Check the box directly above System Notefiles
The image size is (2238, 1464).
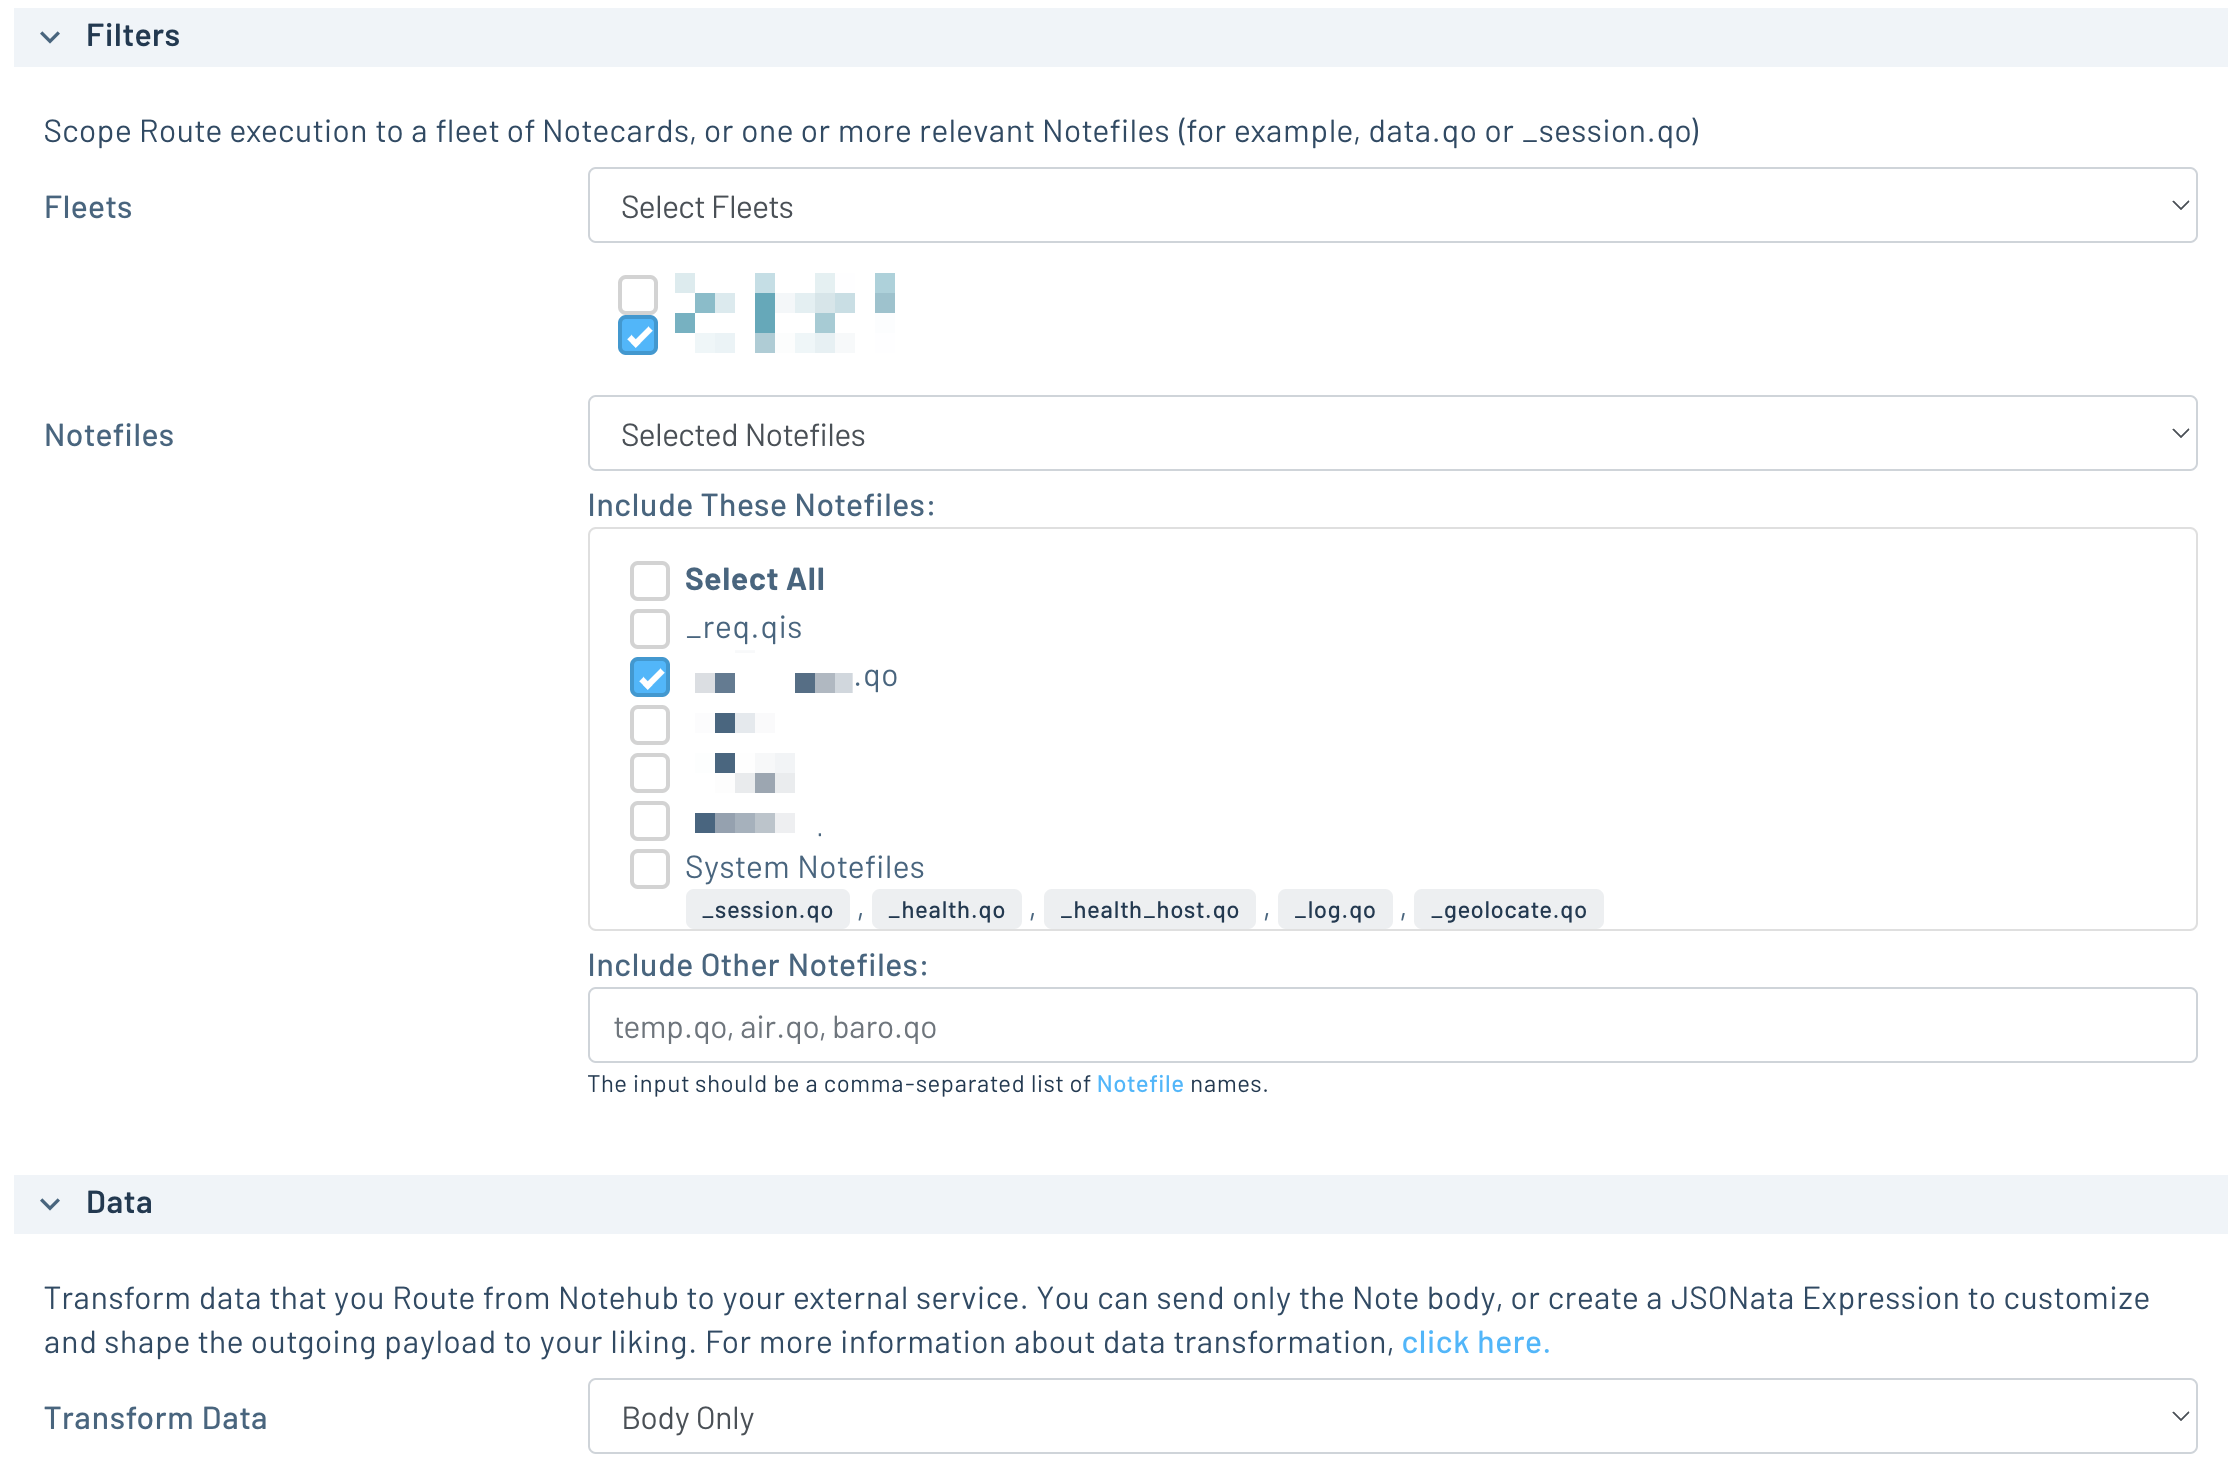(x=650, y=821)
